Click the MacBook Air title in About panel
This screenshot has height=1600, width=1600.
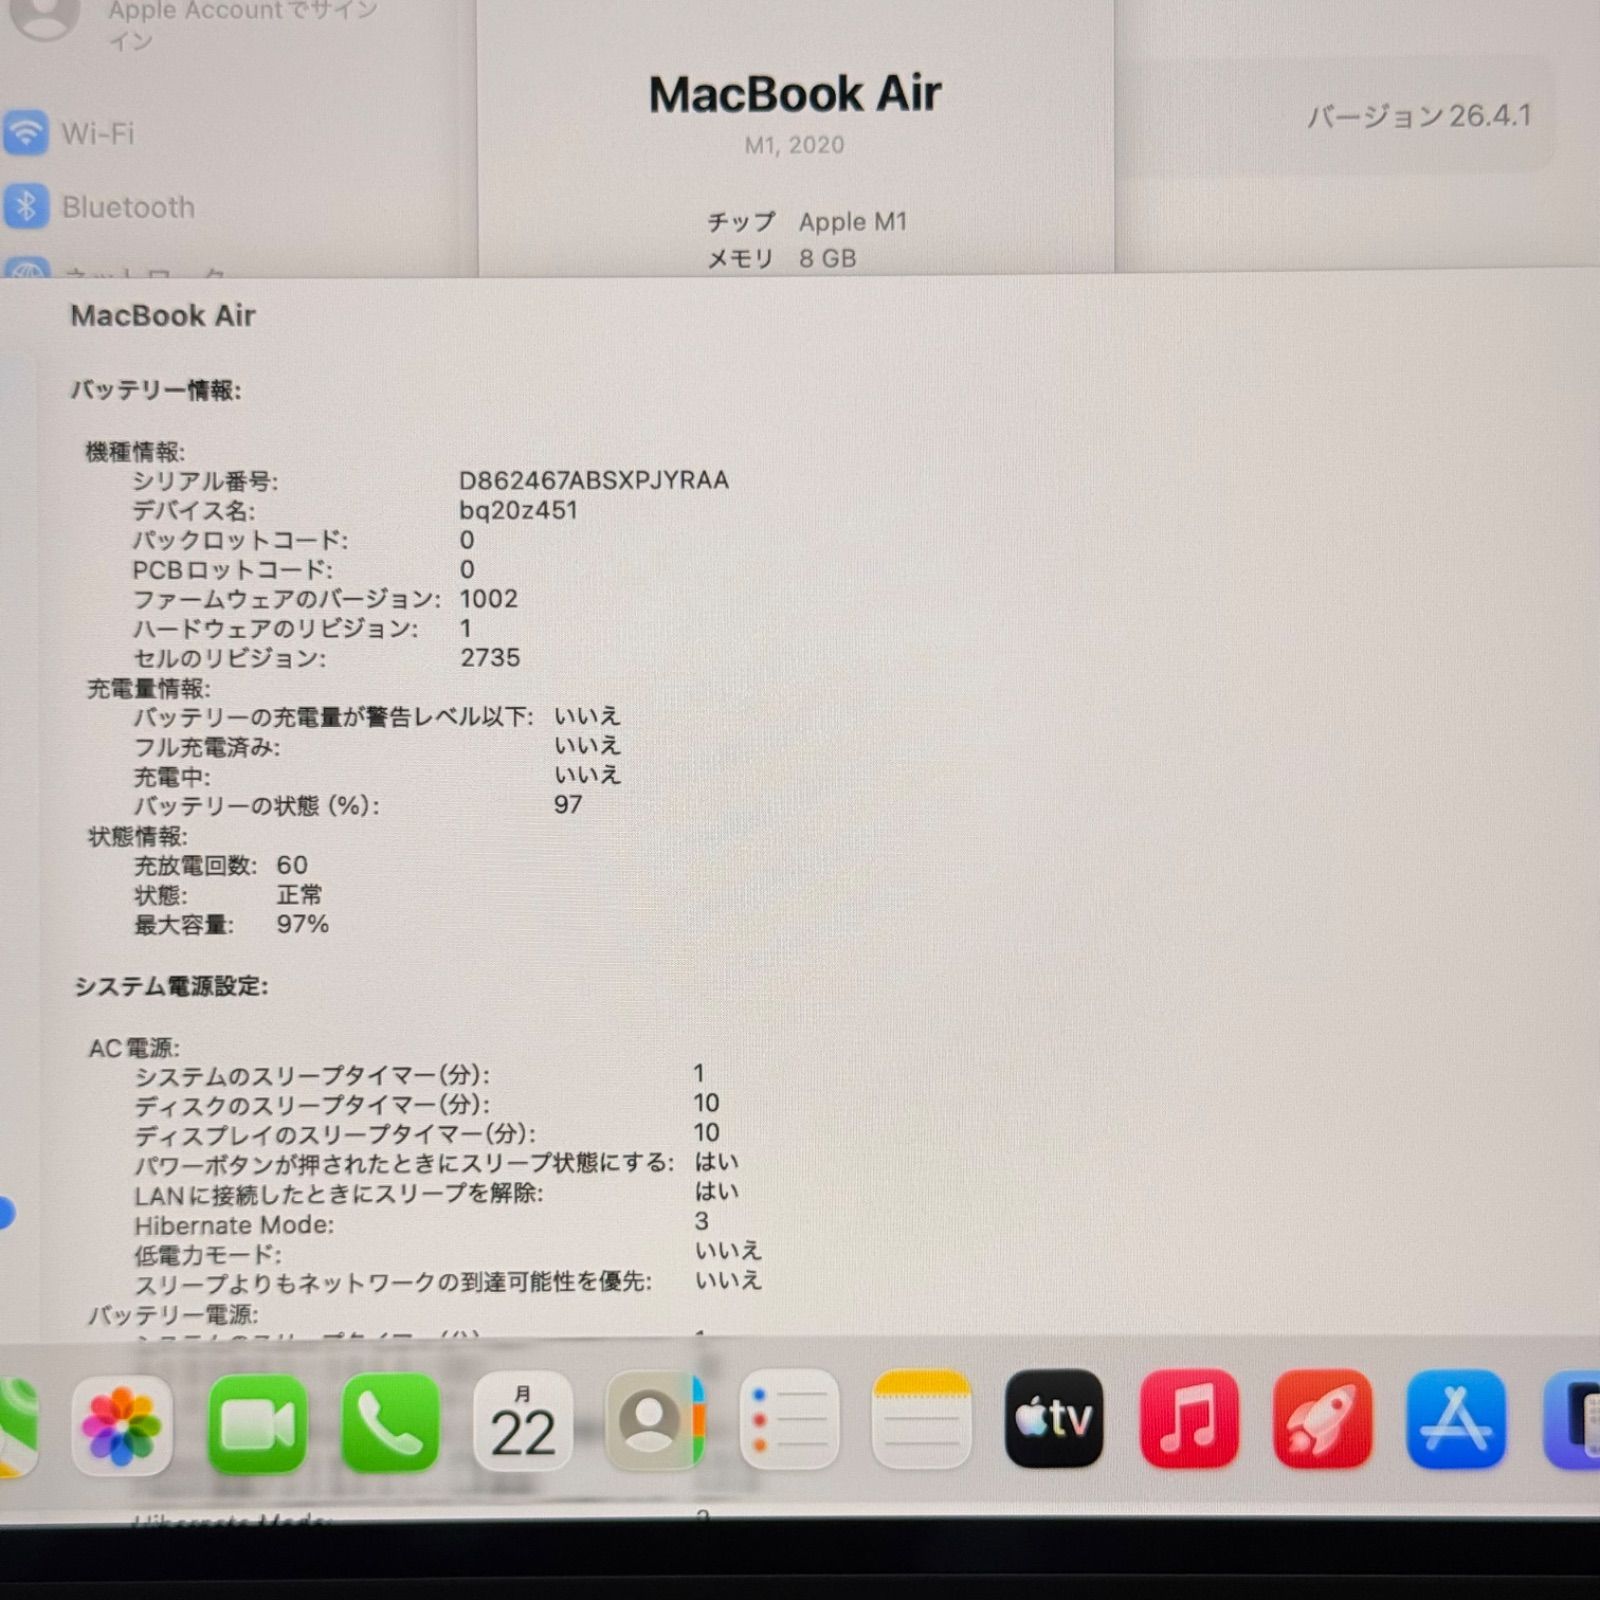tap(795, 94)
